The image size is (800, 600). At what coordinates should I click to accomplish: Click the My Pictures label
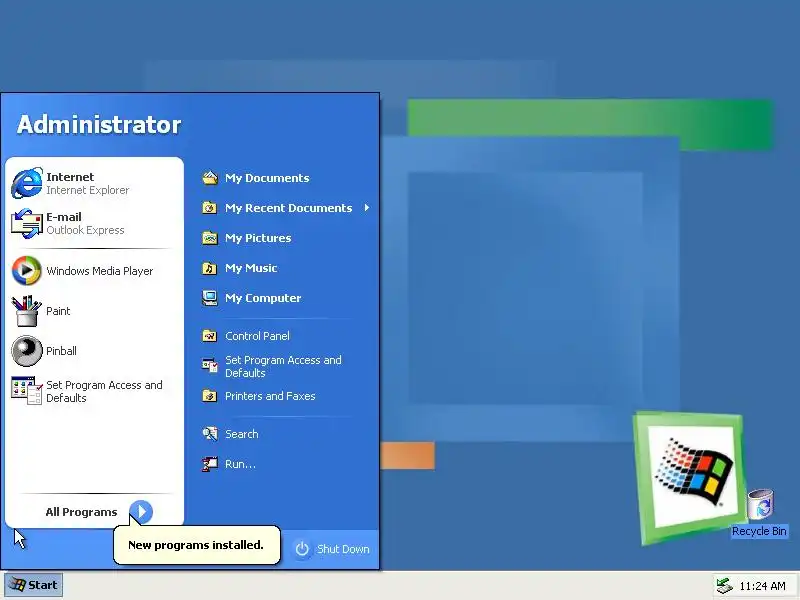coord(258,238)
